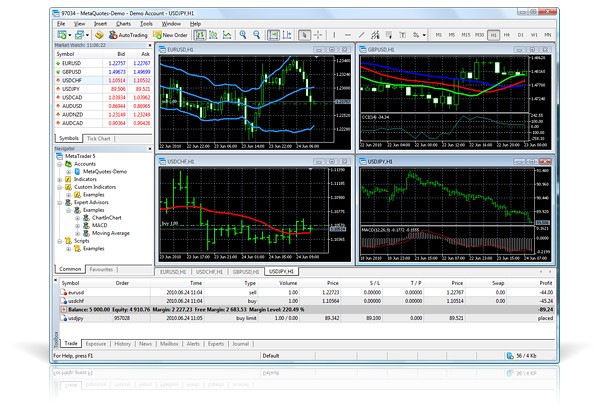Image resolution: width=605 pixels, height=414 pixels.
Task: Click the Scripts node icon in the Navigator
Action: tap(68, 241)
